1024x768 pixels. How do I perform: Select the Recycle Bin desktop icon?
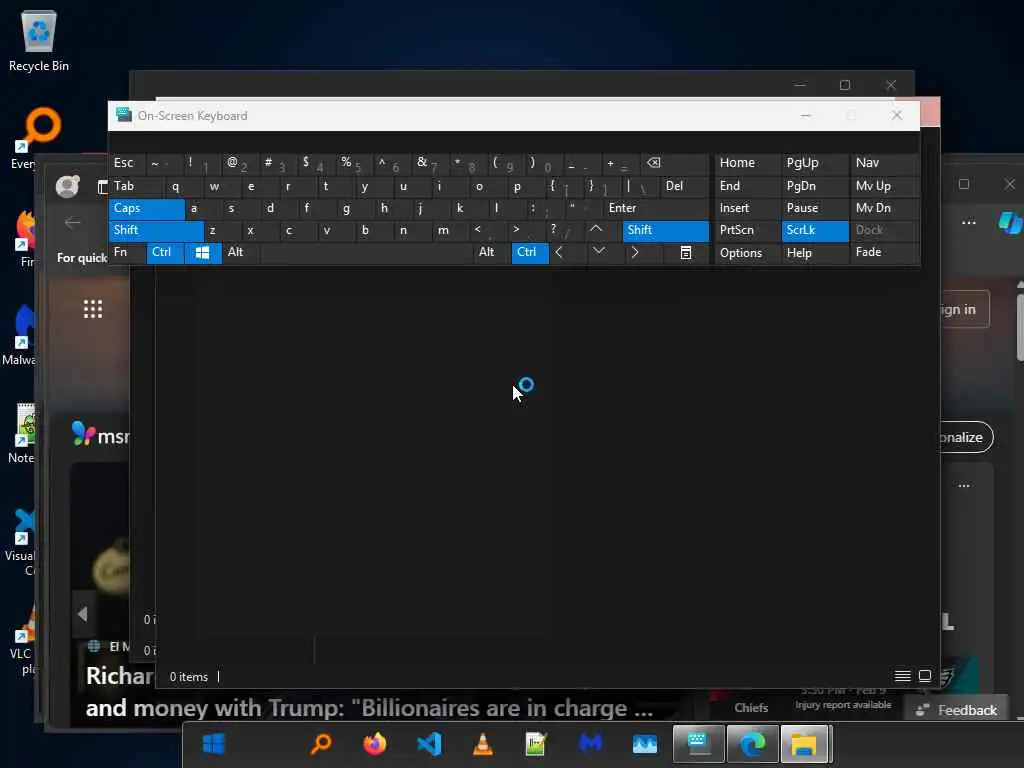point(39,40)
